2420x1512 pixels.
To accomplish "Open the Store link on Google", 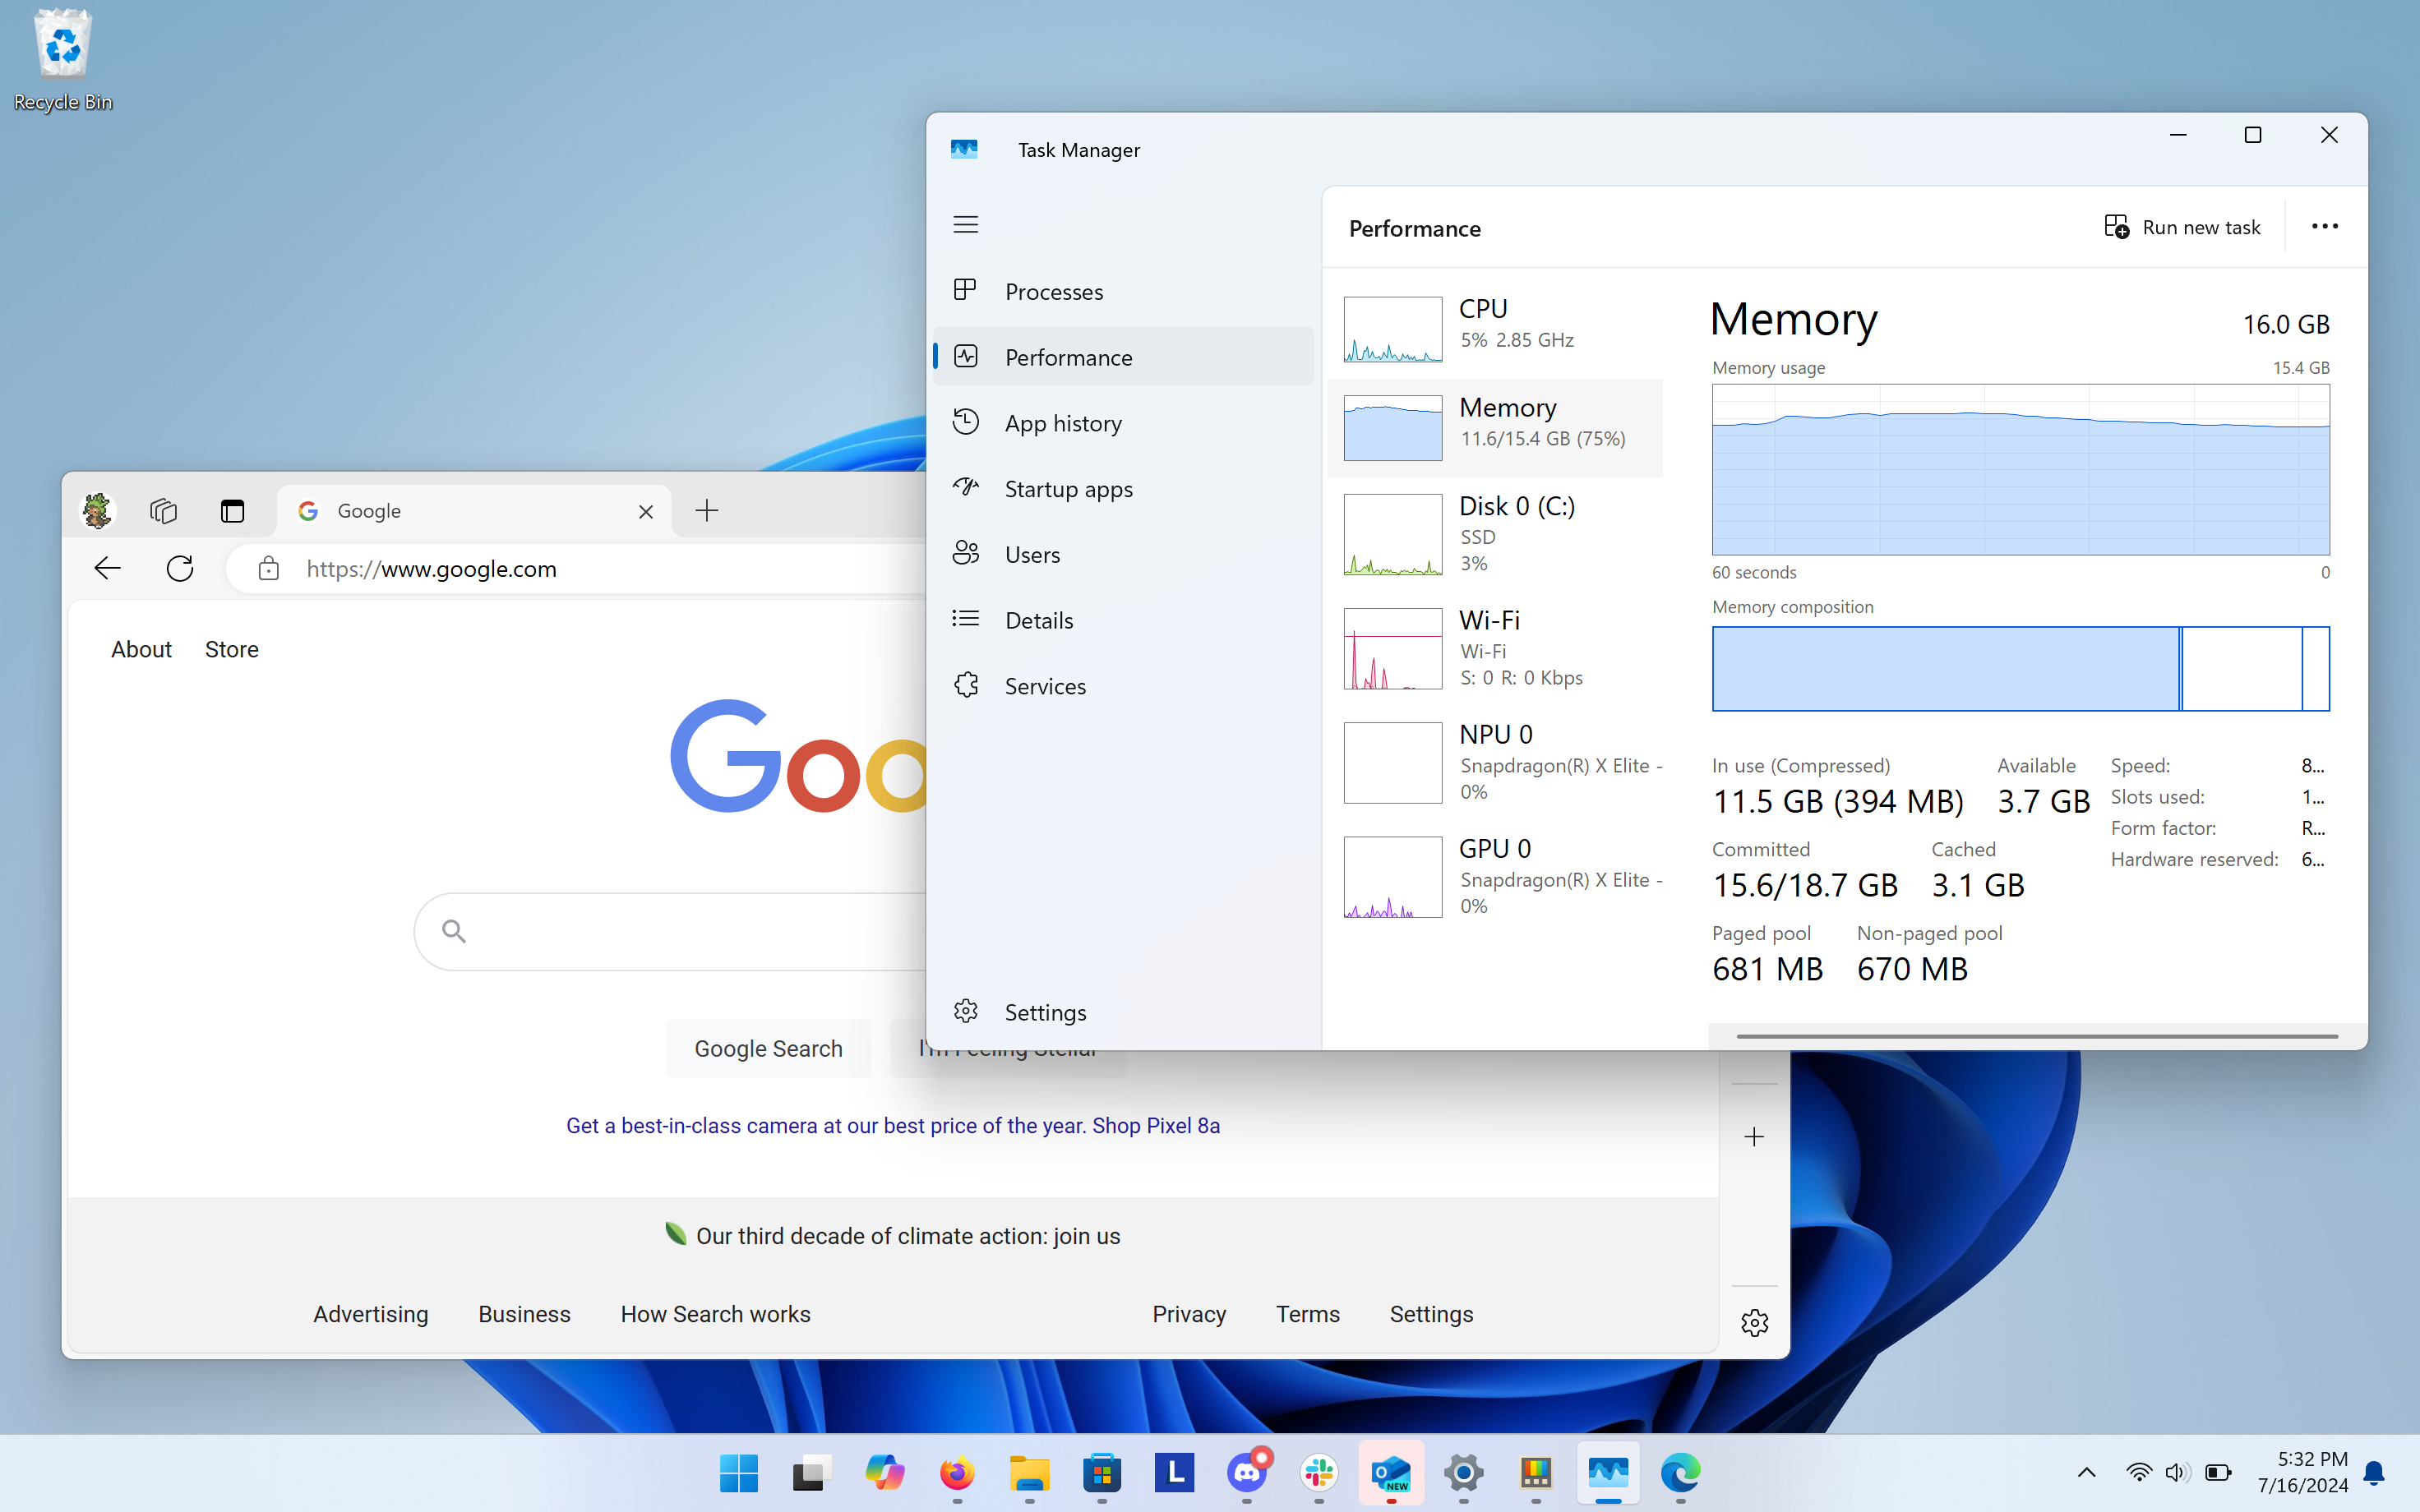I will point(231,650).
